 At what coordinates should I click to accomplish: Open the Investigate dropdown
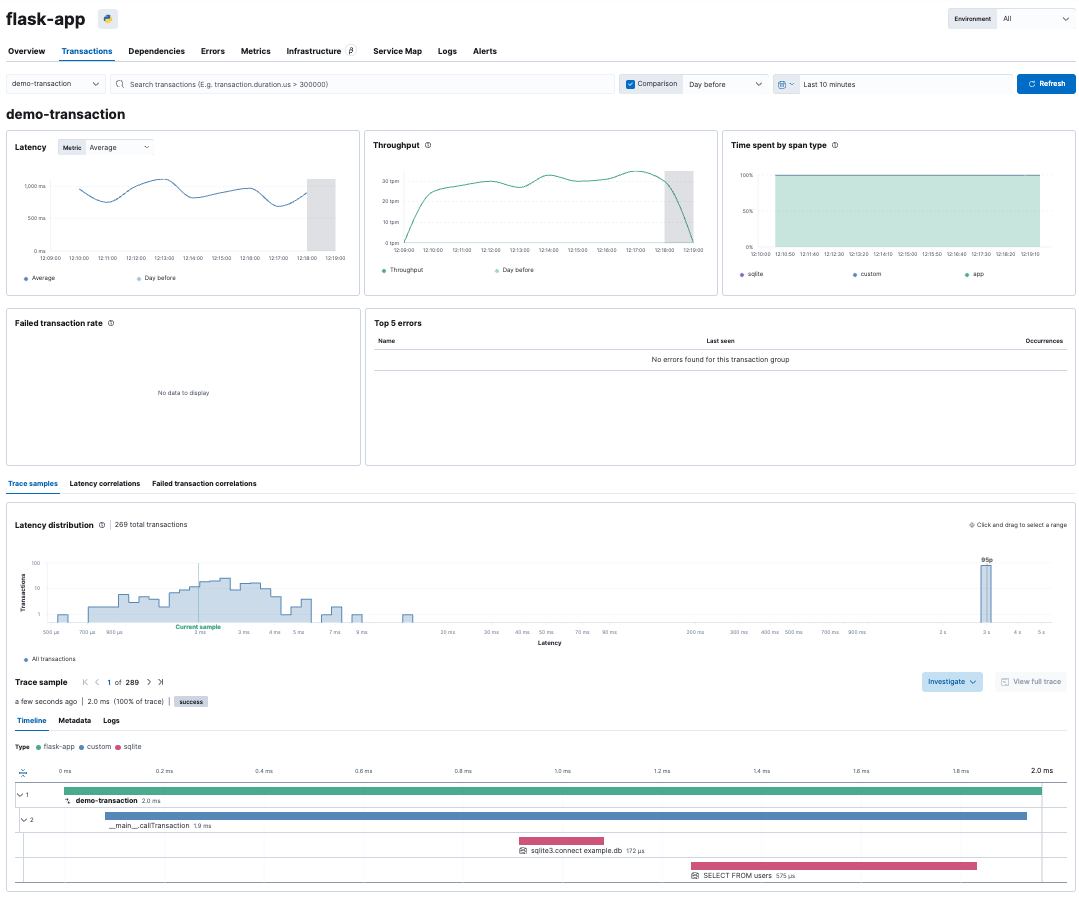(x=952, y=681)
